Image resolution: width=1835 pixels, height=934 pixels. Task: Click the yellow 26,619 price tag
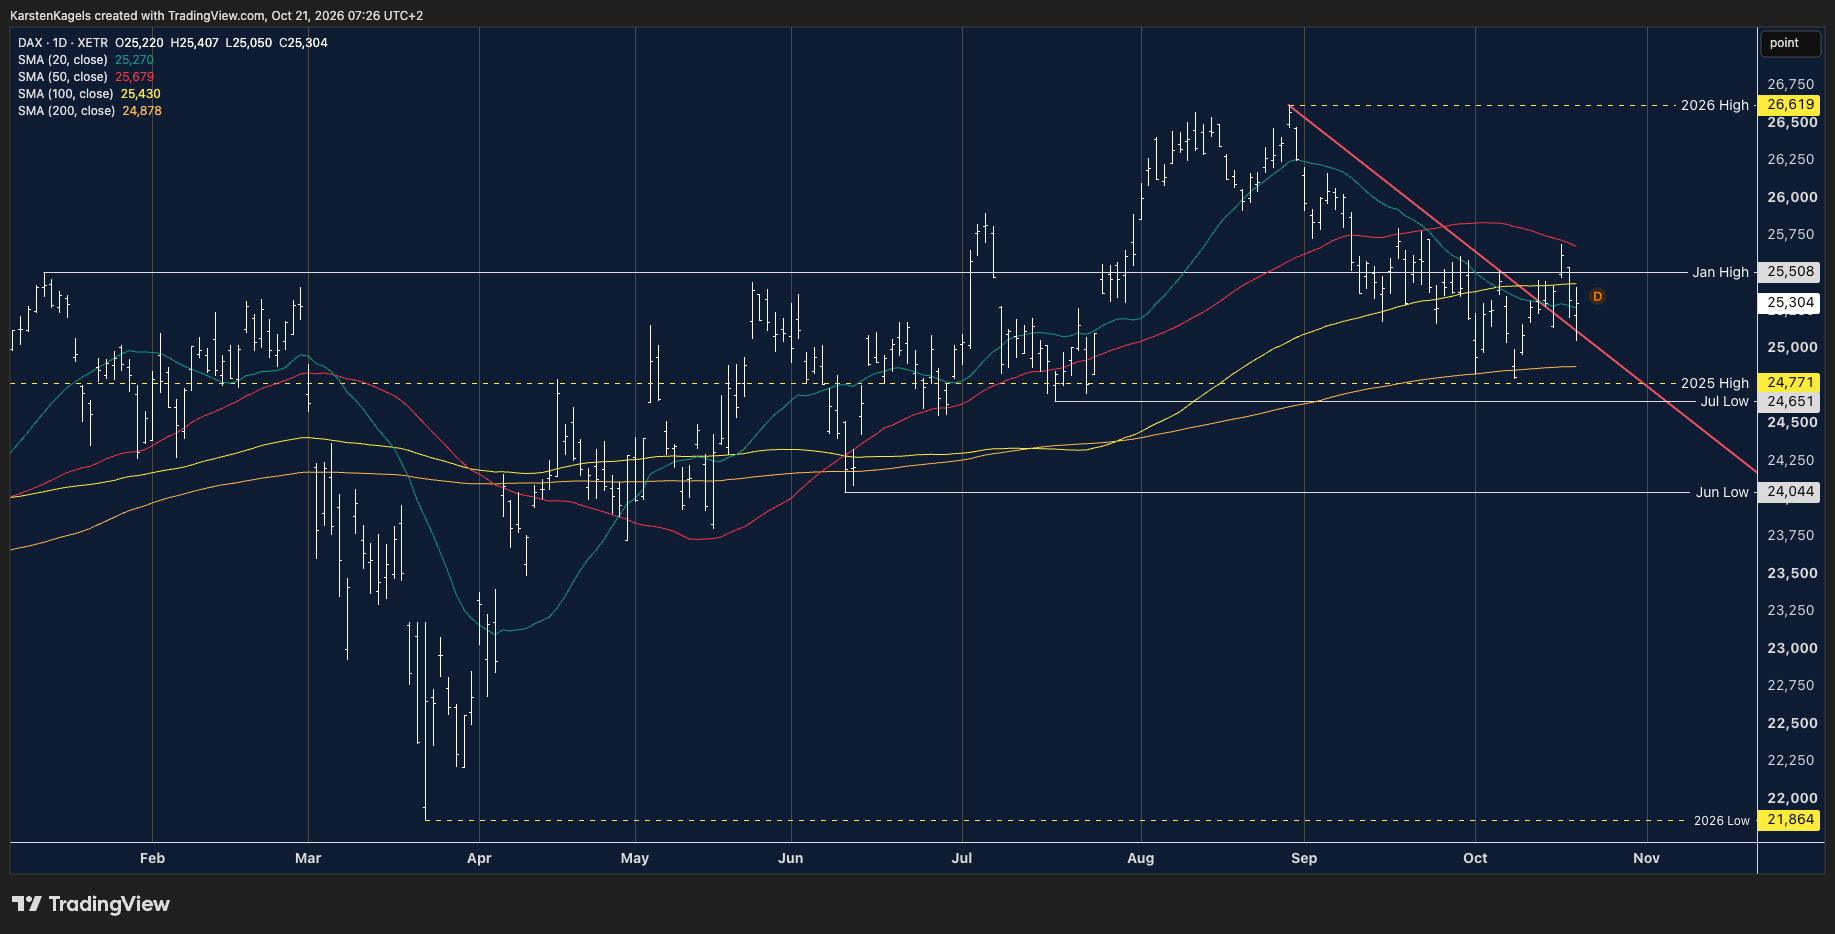point(1790,105)
